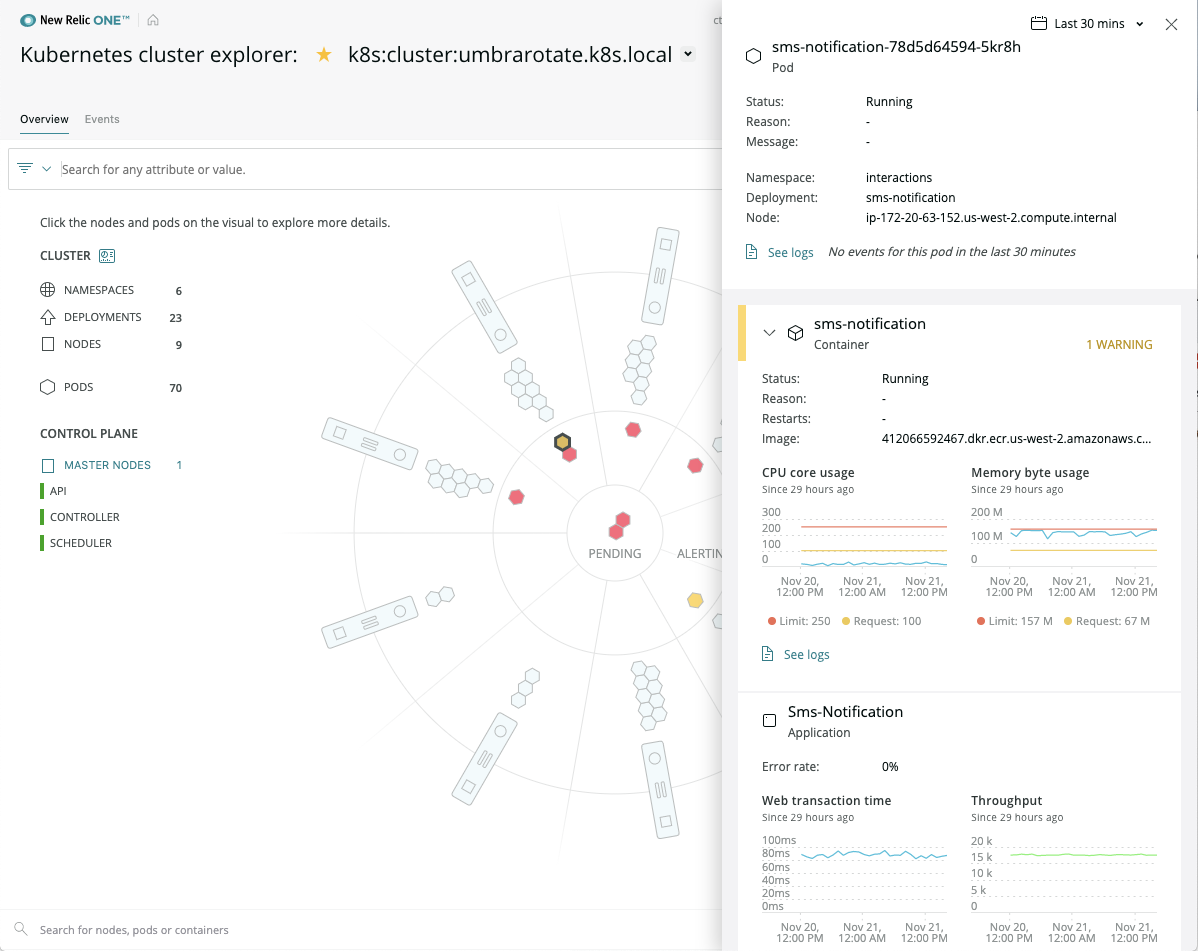
Task: Click the cluster details icon next to CLUSTER
Action: [107, 256]
